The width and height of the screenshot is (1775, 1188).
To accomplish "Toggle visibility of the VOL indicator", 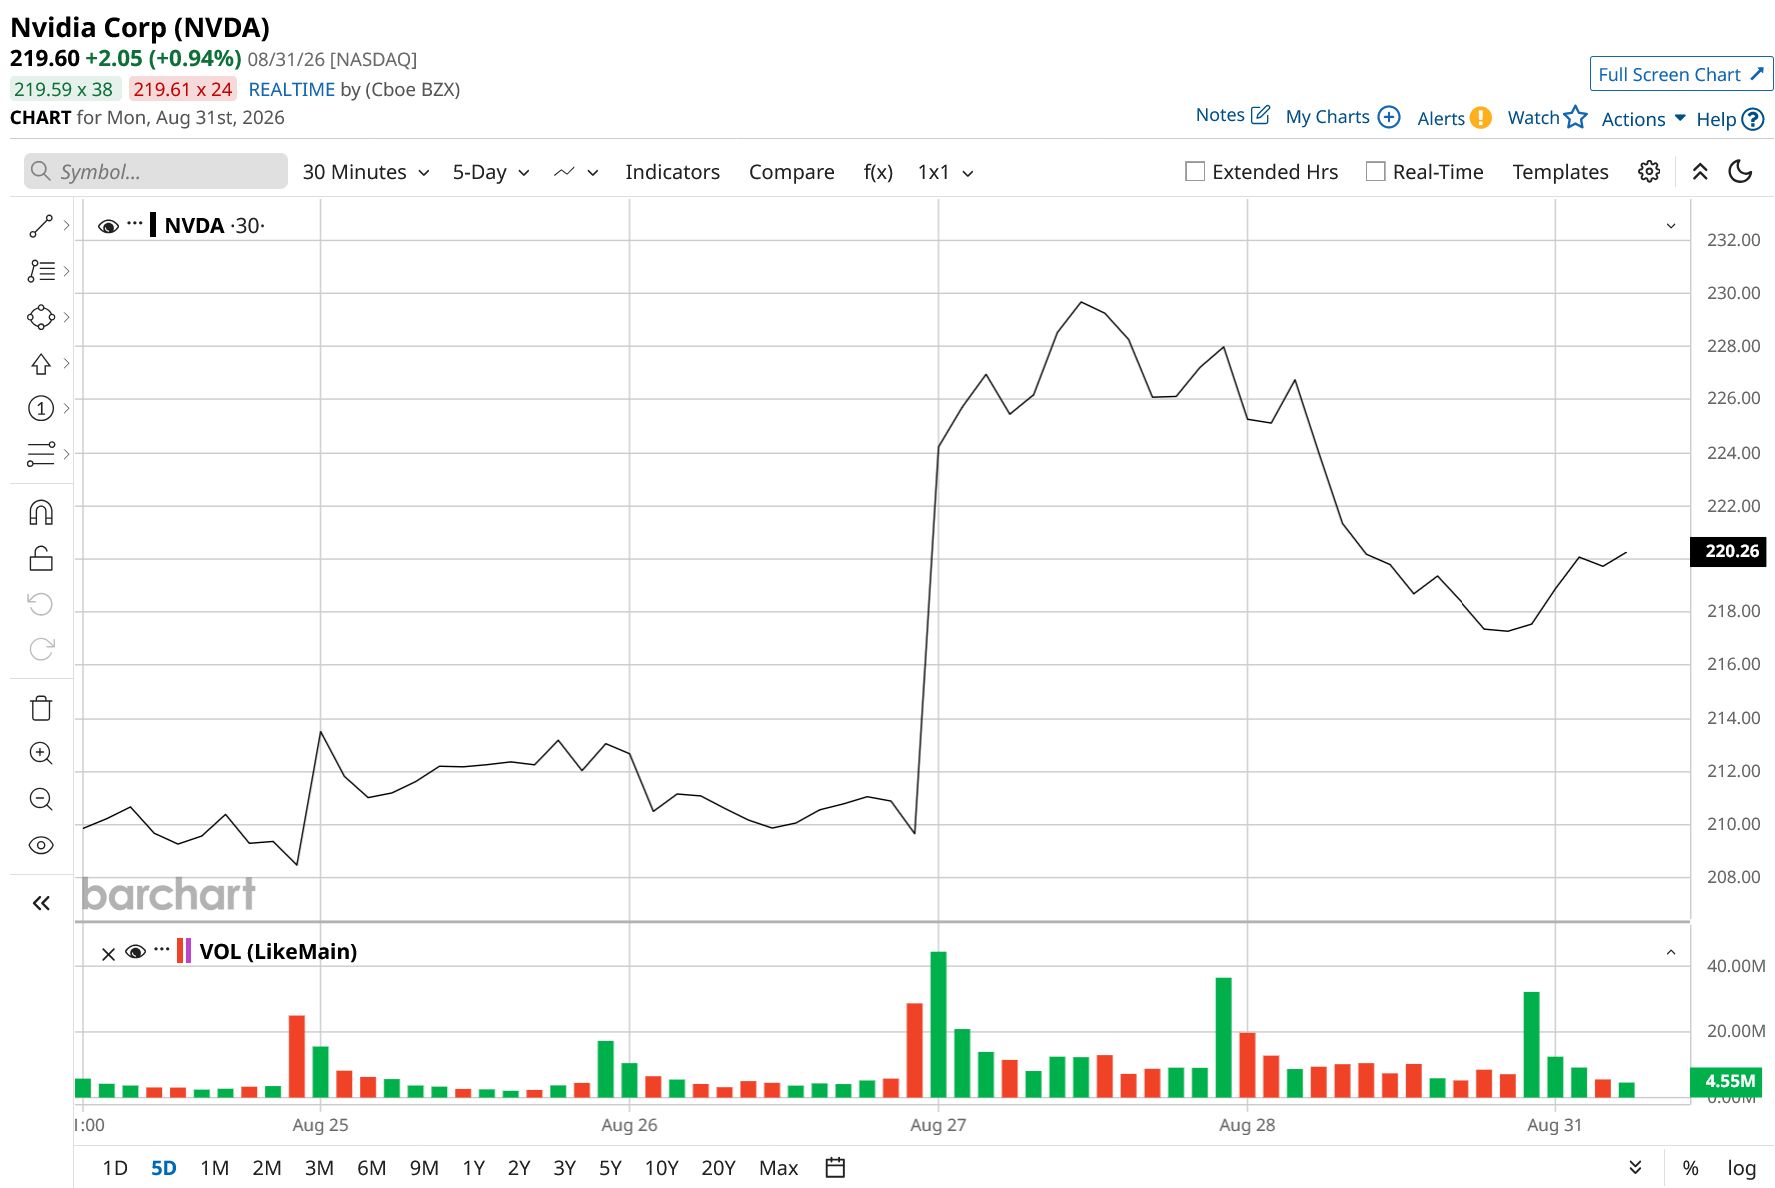I will 136,951.
